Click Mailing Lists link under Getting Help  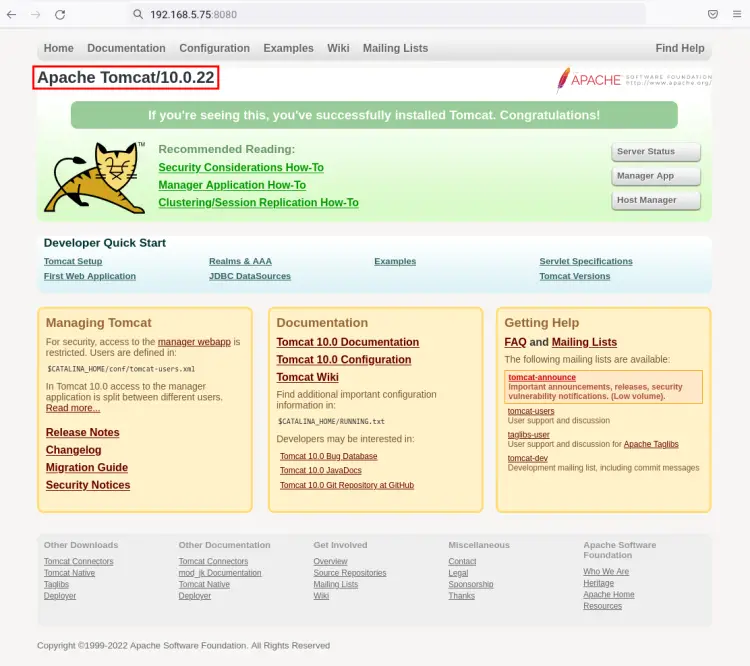click(584, 342)
